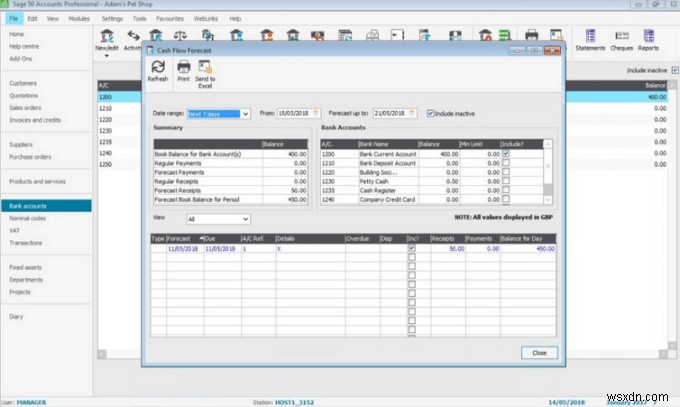This screenshot has width=680, height=407.
Task: Click the Activity arrows icon in main toolbar
Action: [133, 36]
